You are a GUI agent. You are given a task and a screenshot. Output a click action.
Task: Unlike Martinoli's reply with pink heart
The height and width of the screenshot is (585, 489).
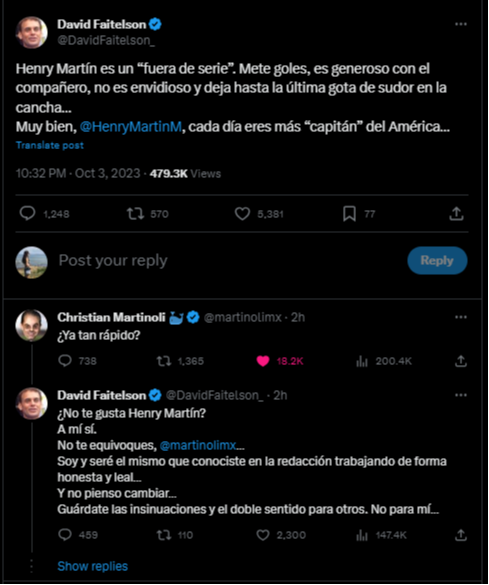coord(263,361)
